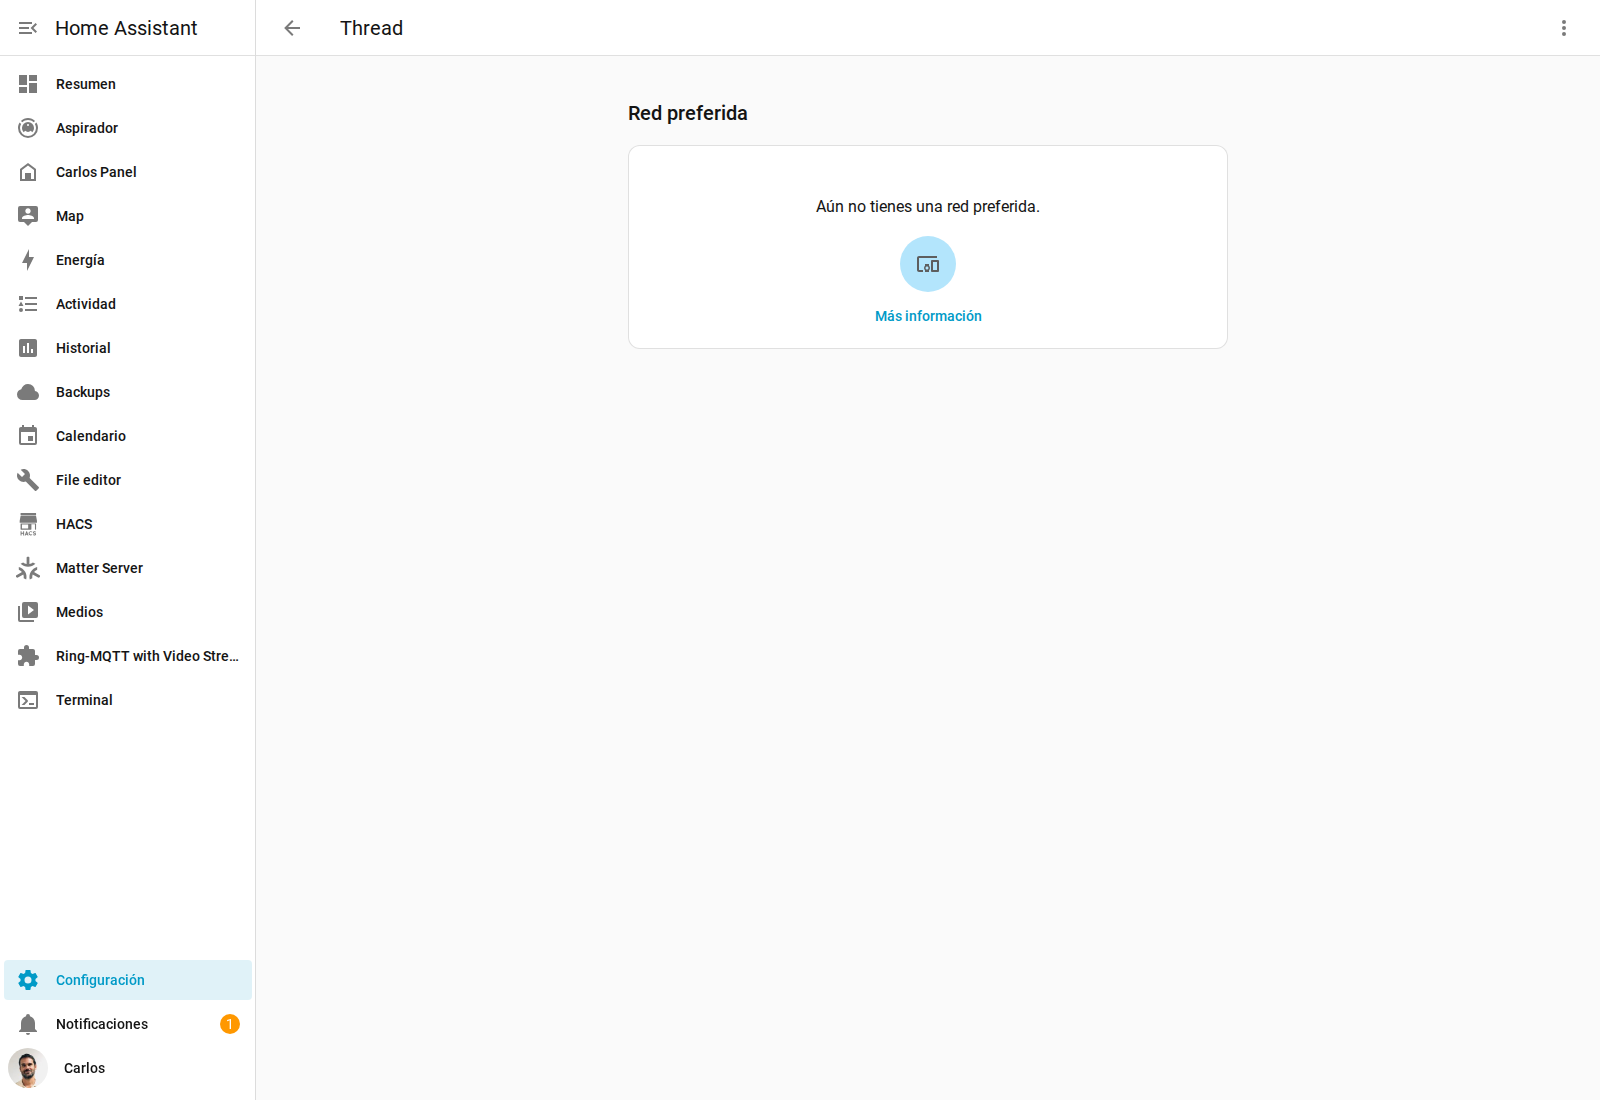This screenshot has height=1100, width=1600.
Task: Click the orange notification count badge
Action: [x=230, y=1024]
